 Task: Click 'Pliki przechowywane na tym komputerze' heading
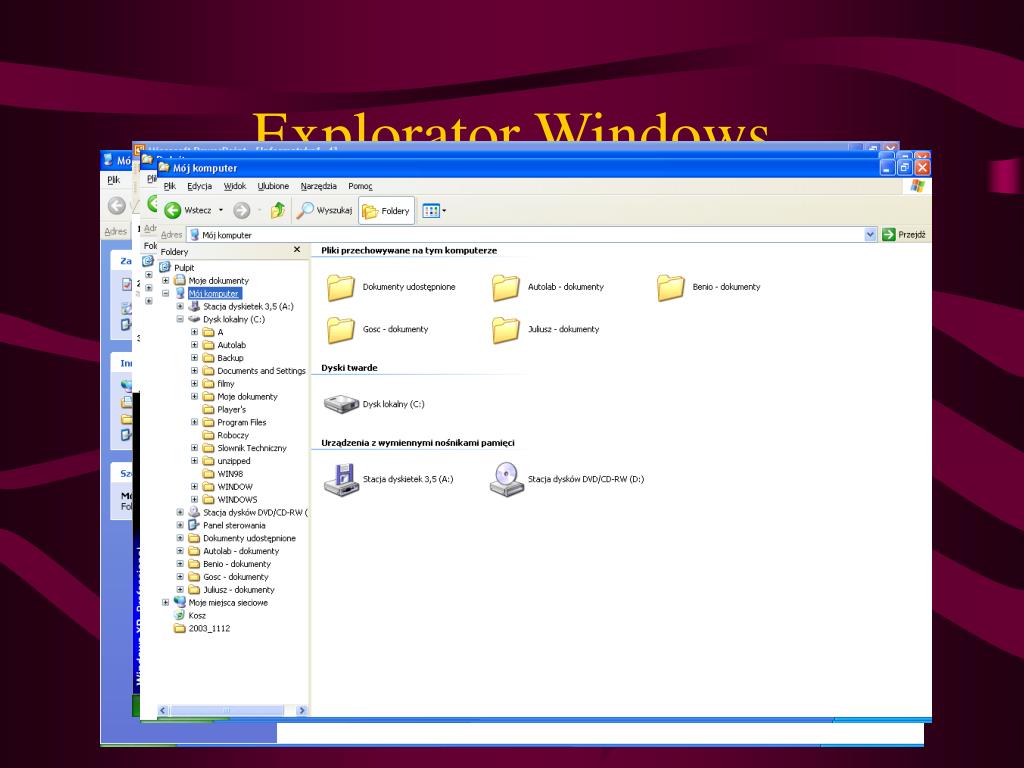point(409,251)
